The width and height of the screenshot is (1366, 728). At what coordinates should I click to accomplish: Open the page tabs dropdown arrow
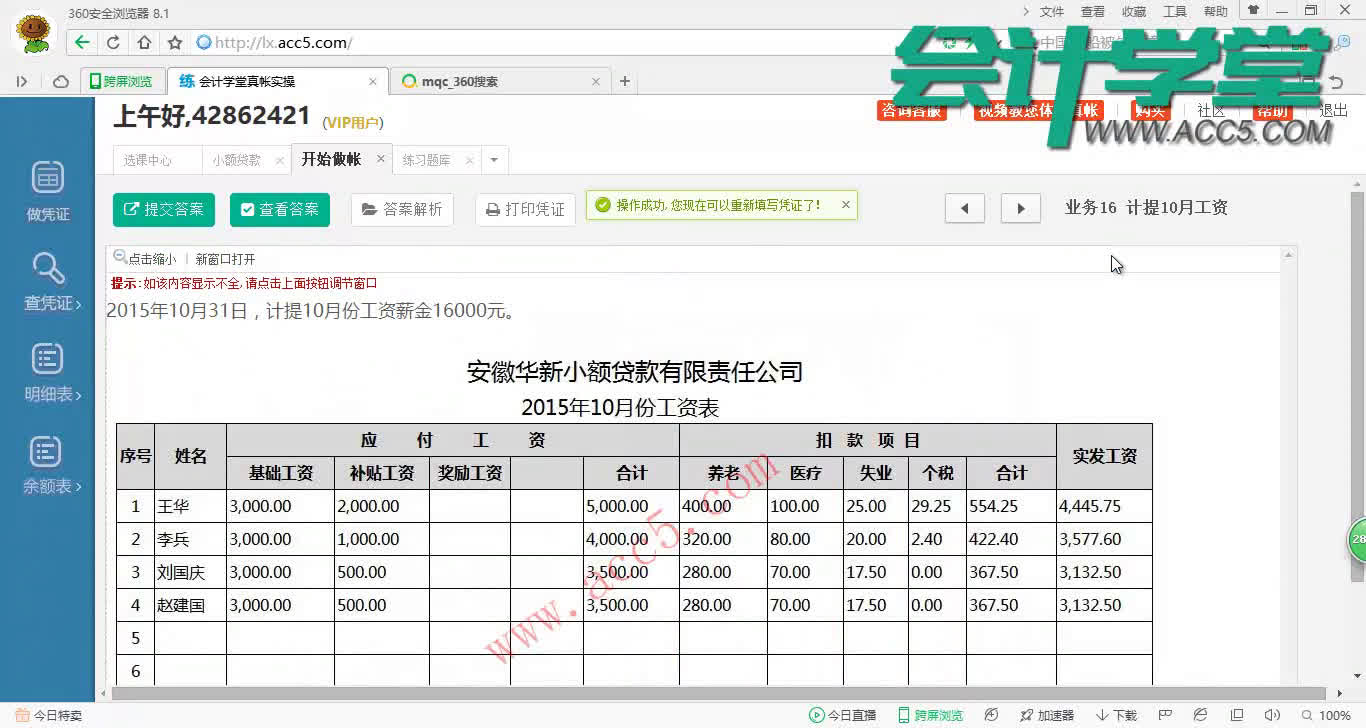click(x=494, y=160)
